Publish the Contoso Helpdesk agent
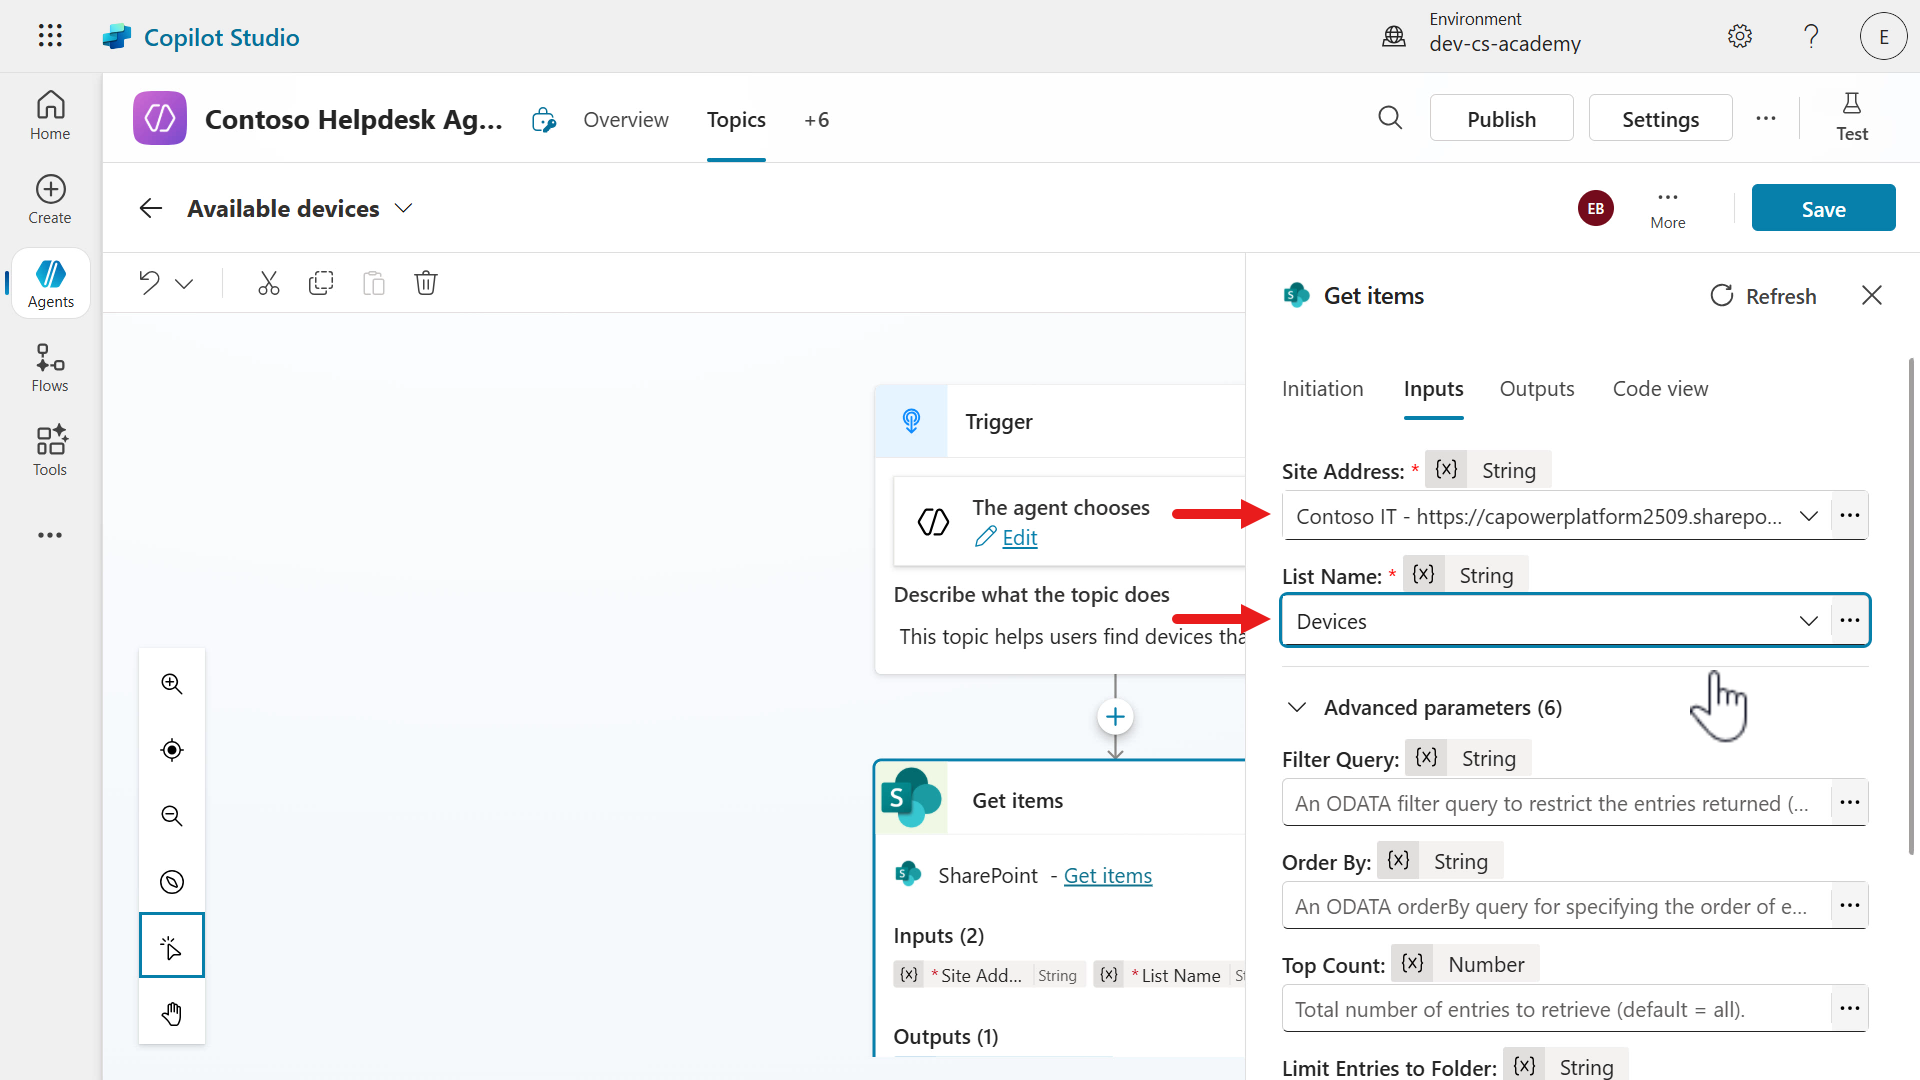The width and height of the screenshot is (1920, 1080). 1501,118
